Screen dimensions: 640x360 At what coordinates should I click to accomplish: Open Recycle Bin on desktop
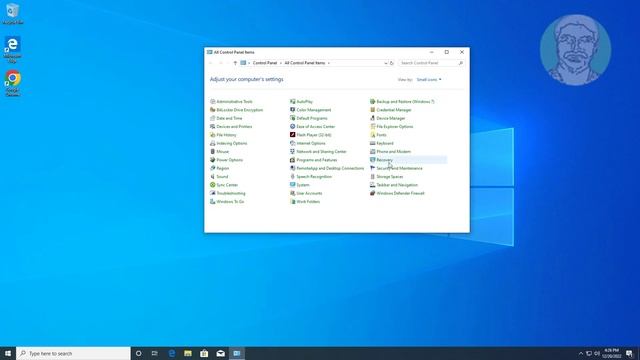[13, 13]
